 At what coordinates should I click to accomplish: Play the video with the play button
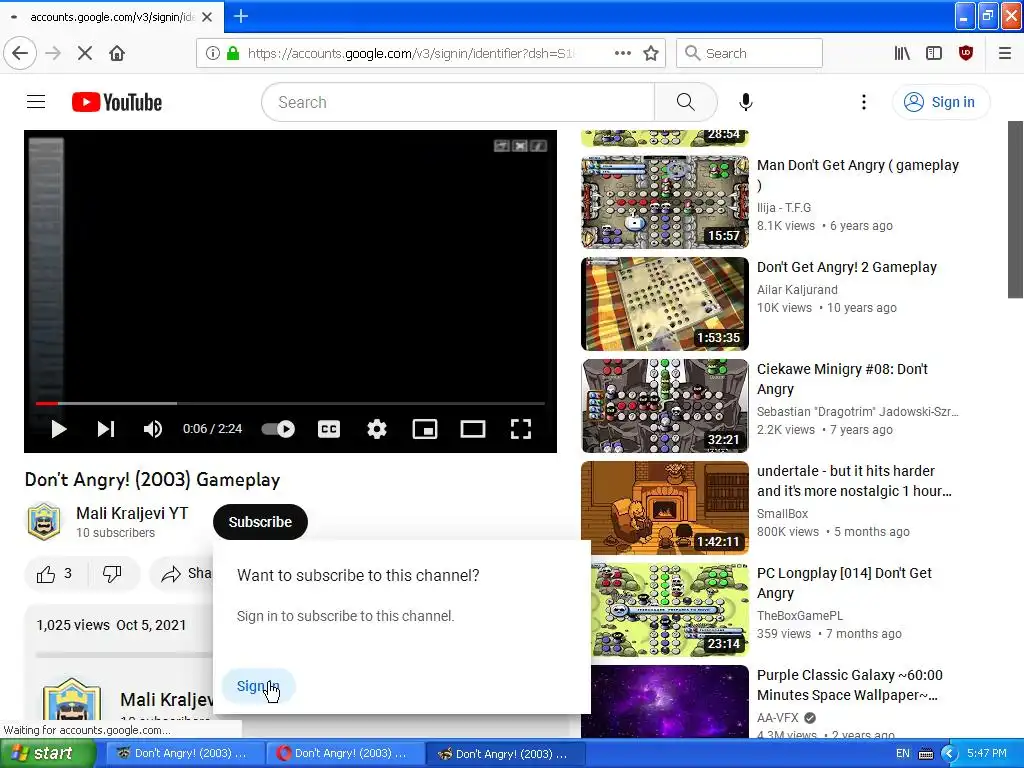[59, 429]
